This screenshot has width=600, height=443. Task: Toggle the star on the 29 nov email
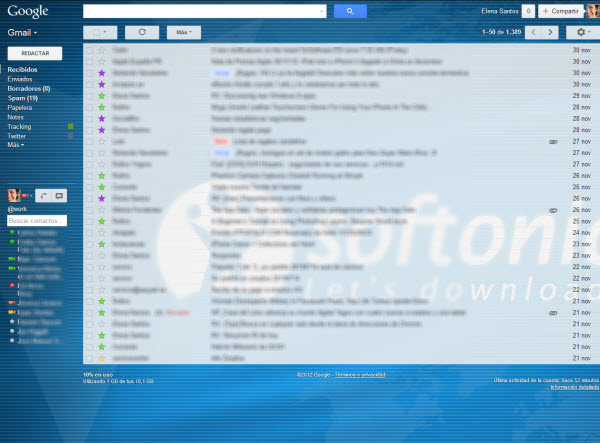click(102, 96)
